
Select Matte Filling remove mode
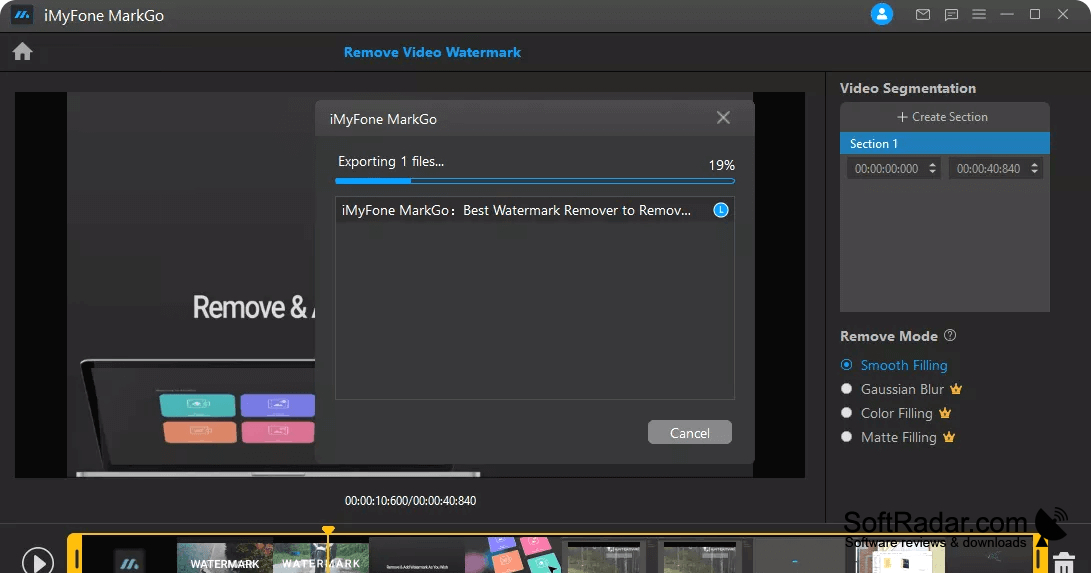coord(898,437)
